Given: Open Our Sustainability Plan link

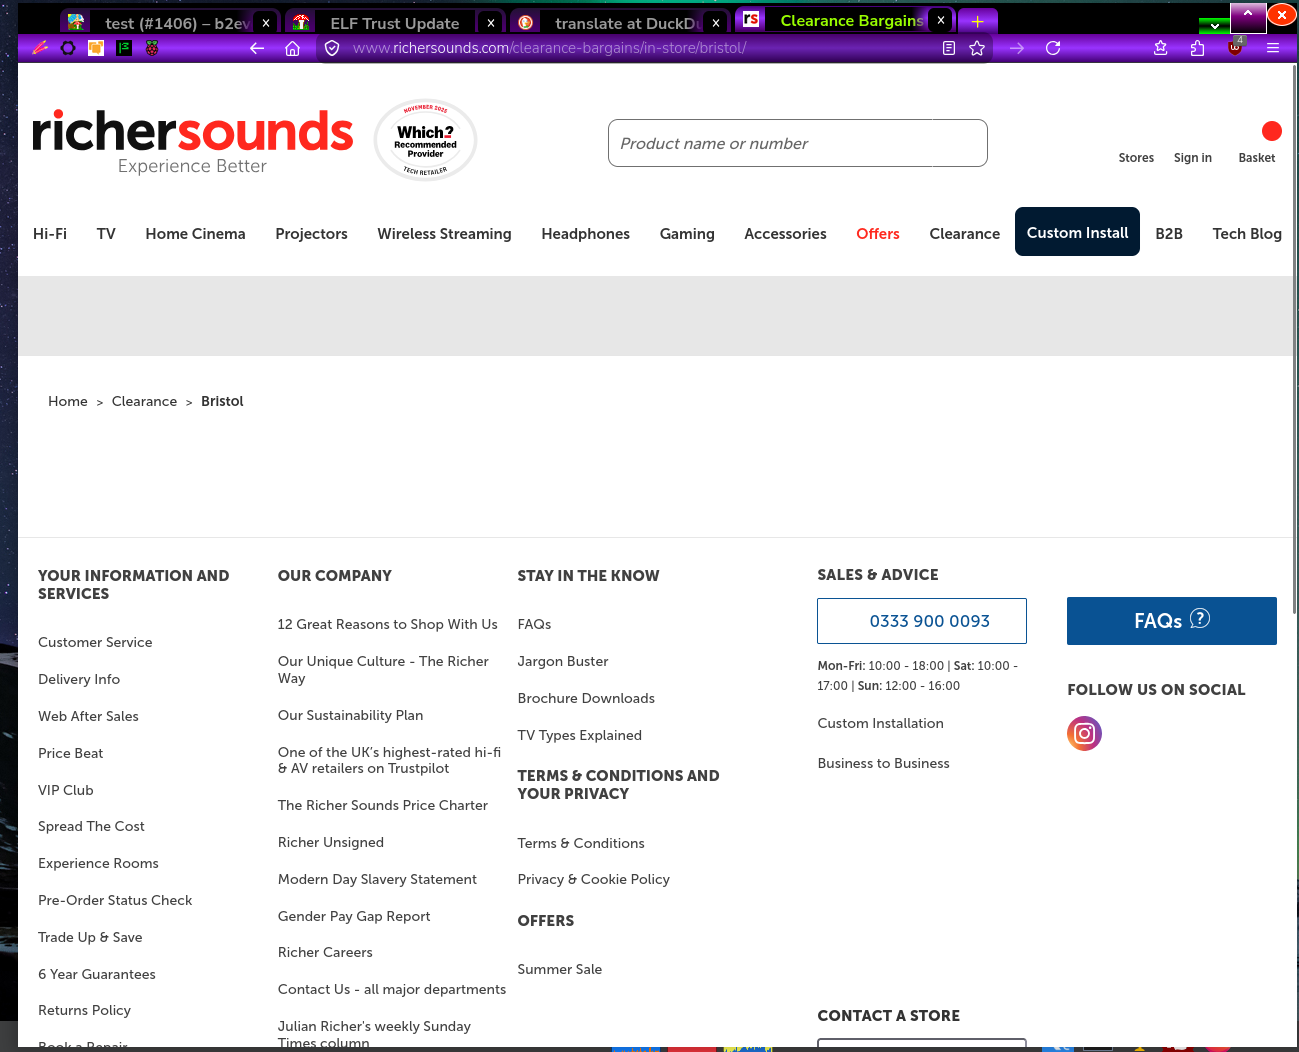Looking at the screenshot, I should point(350,715).
